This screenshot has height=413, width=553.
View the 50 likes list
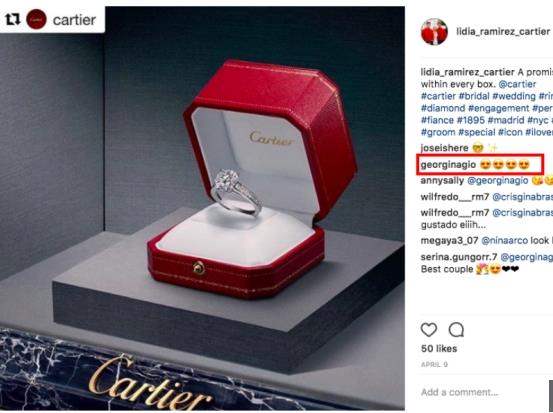[439, 348]
